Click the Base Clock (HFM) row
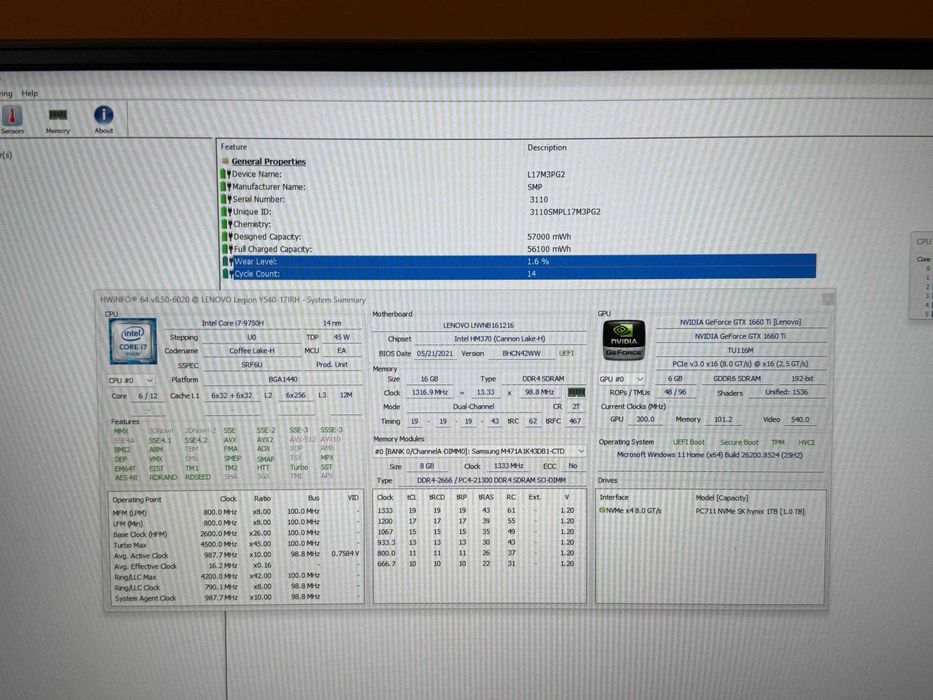The width and height of the screenshot is (933, 700). click(x=235, y=534)
